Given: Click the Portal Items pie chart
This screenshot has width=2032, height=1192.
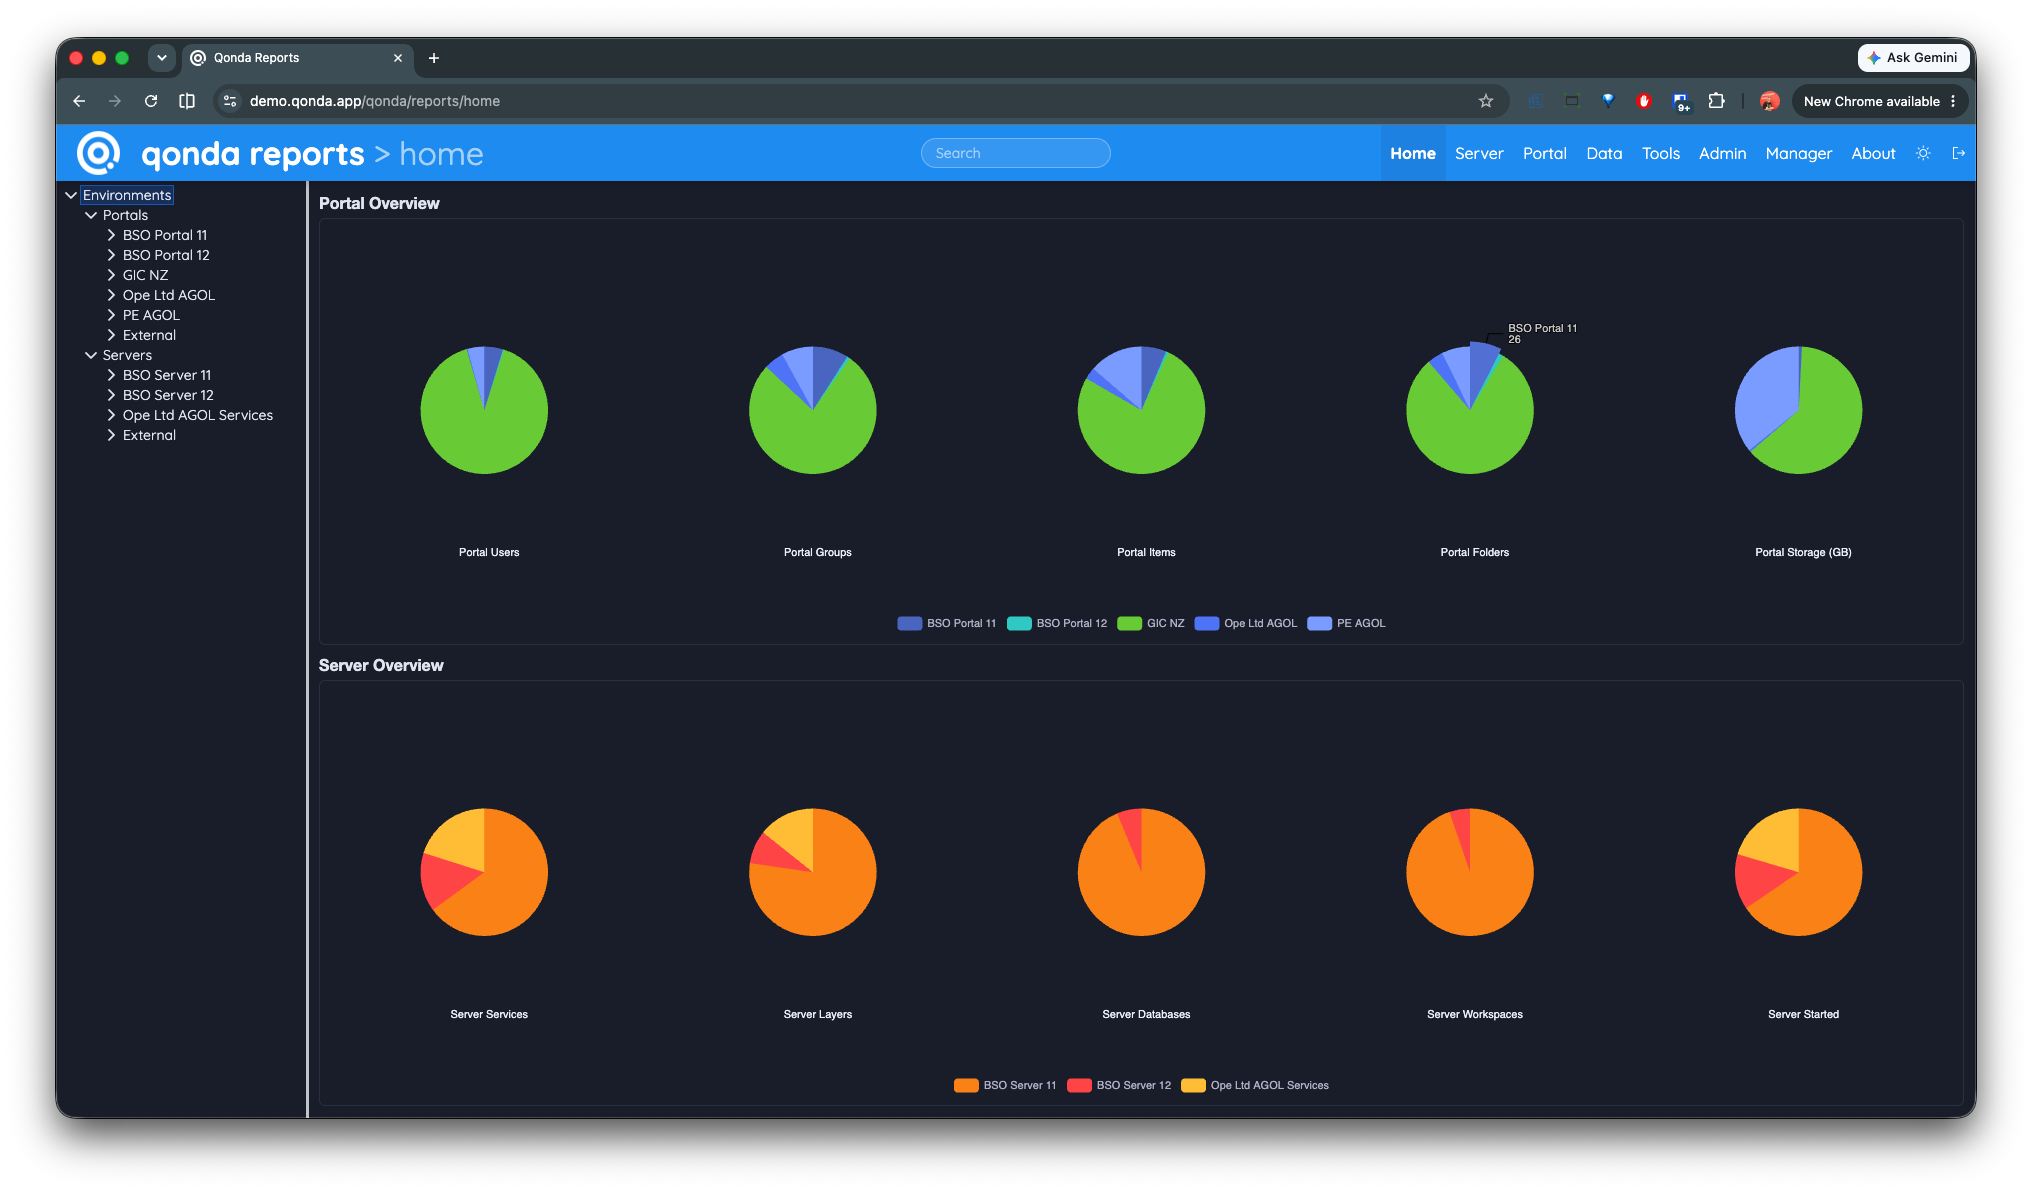Looking at the screenshot, I should click(x=1141, y=410).
